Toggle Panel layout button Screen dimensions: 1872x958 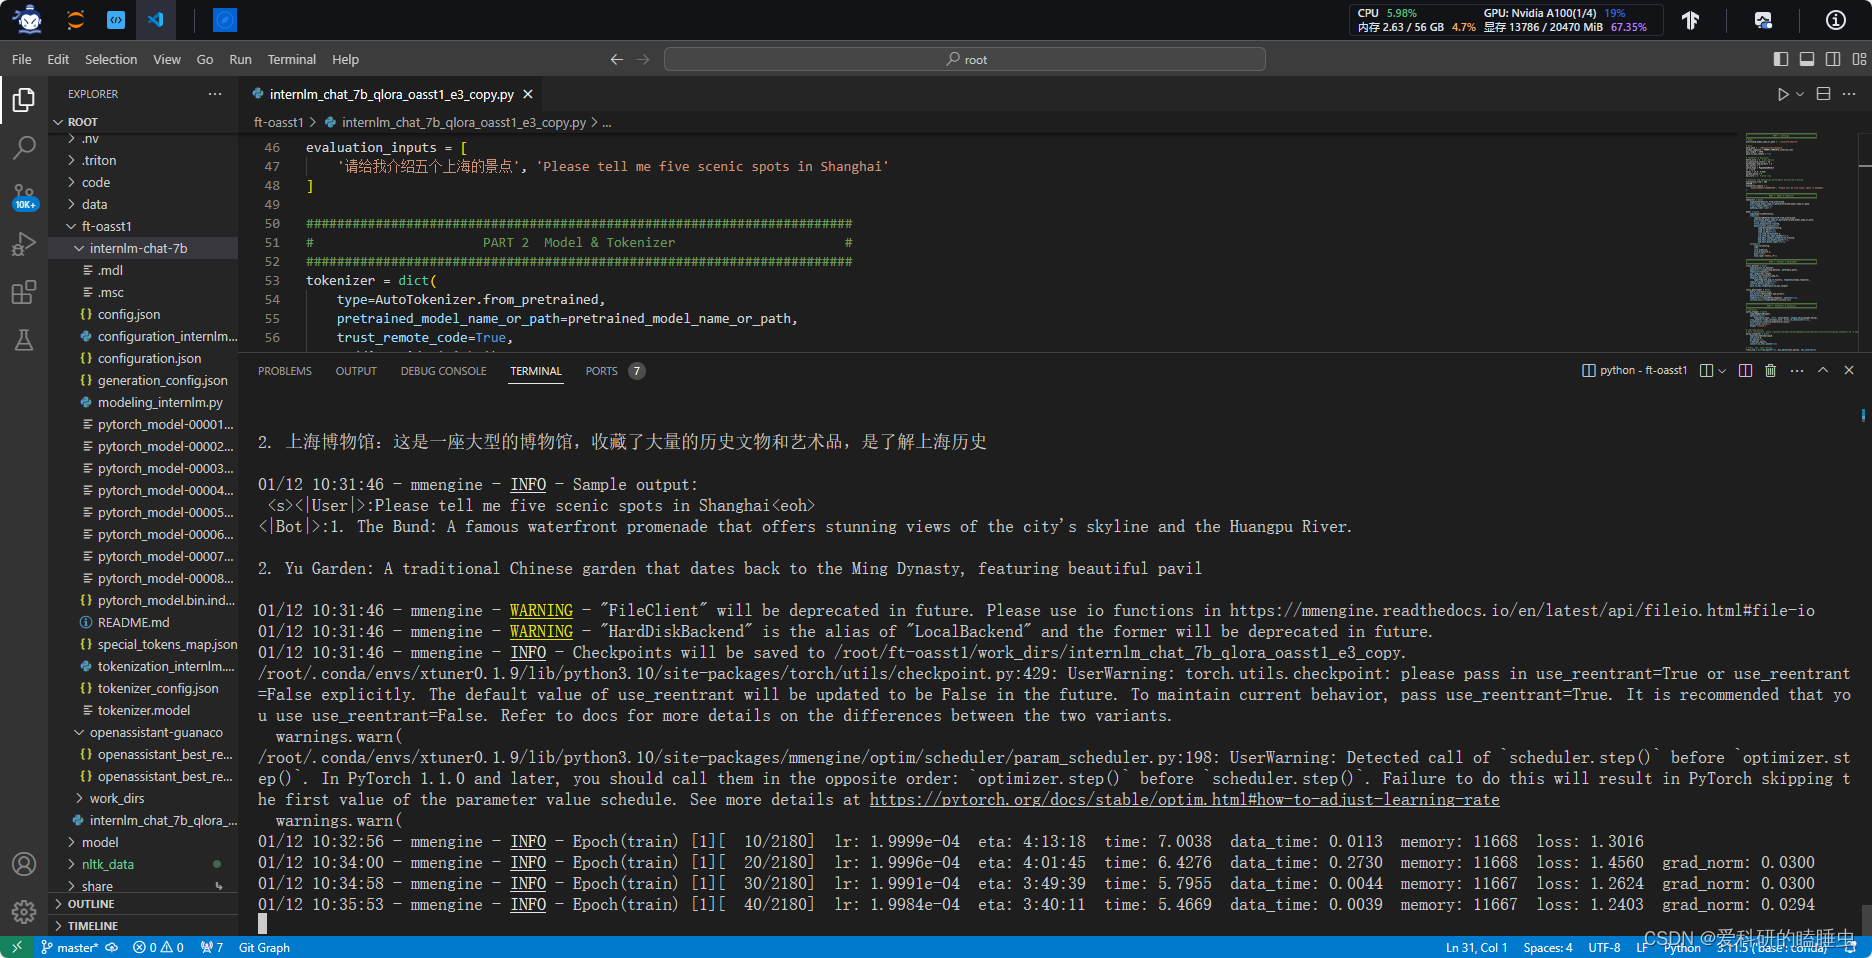click(1807, 60)
